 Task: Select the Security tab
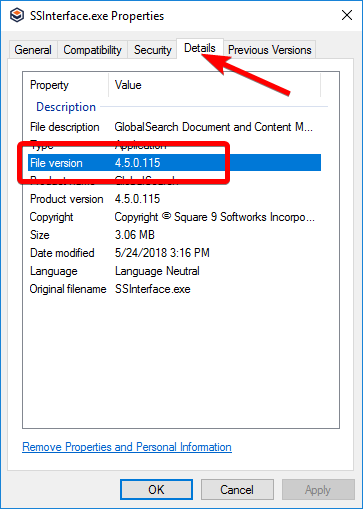(152, 50)
